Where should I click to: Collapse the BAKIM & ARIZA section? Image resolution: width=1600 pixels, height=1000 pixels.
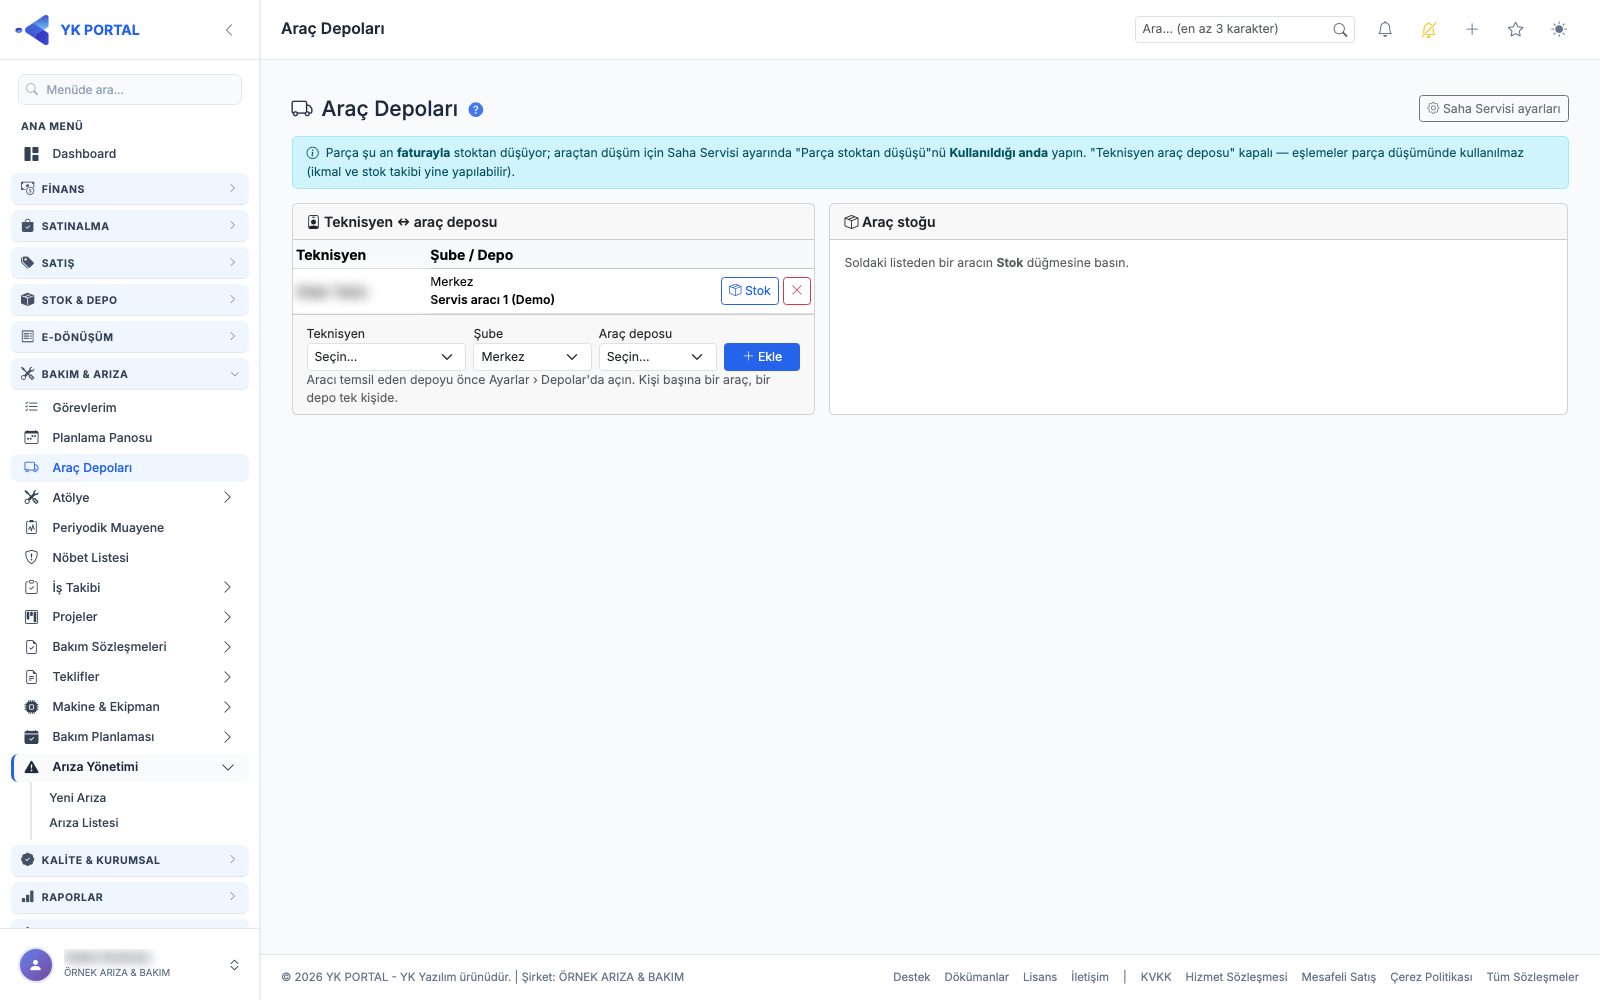tap(130, 374)
